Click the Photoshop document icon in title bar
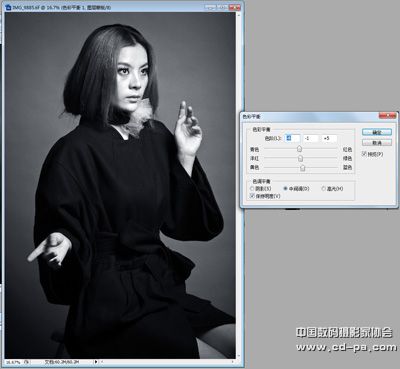The image size is (400, 369). (9, 7)
